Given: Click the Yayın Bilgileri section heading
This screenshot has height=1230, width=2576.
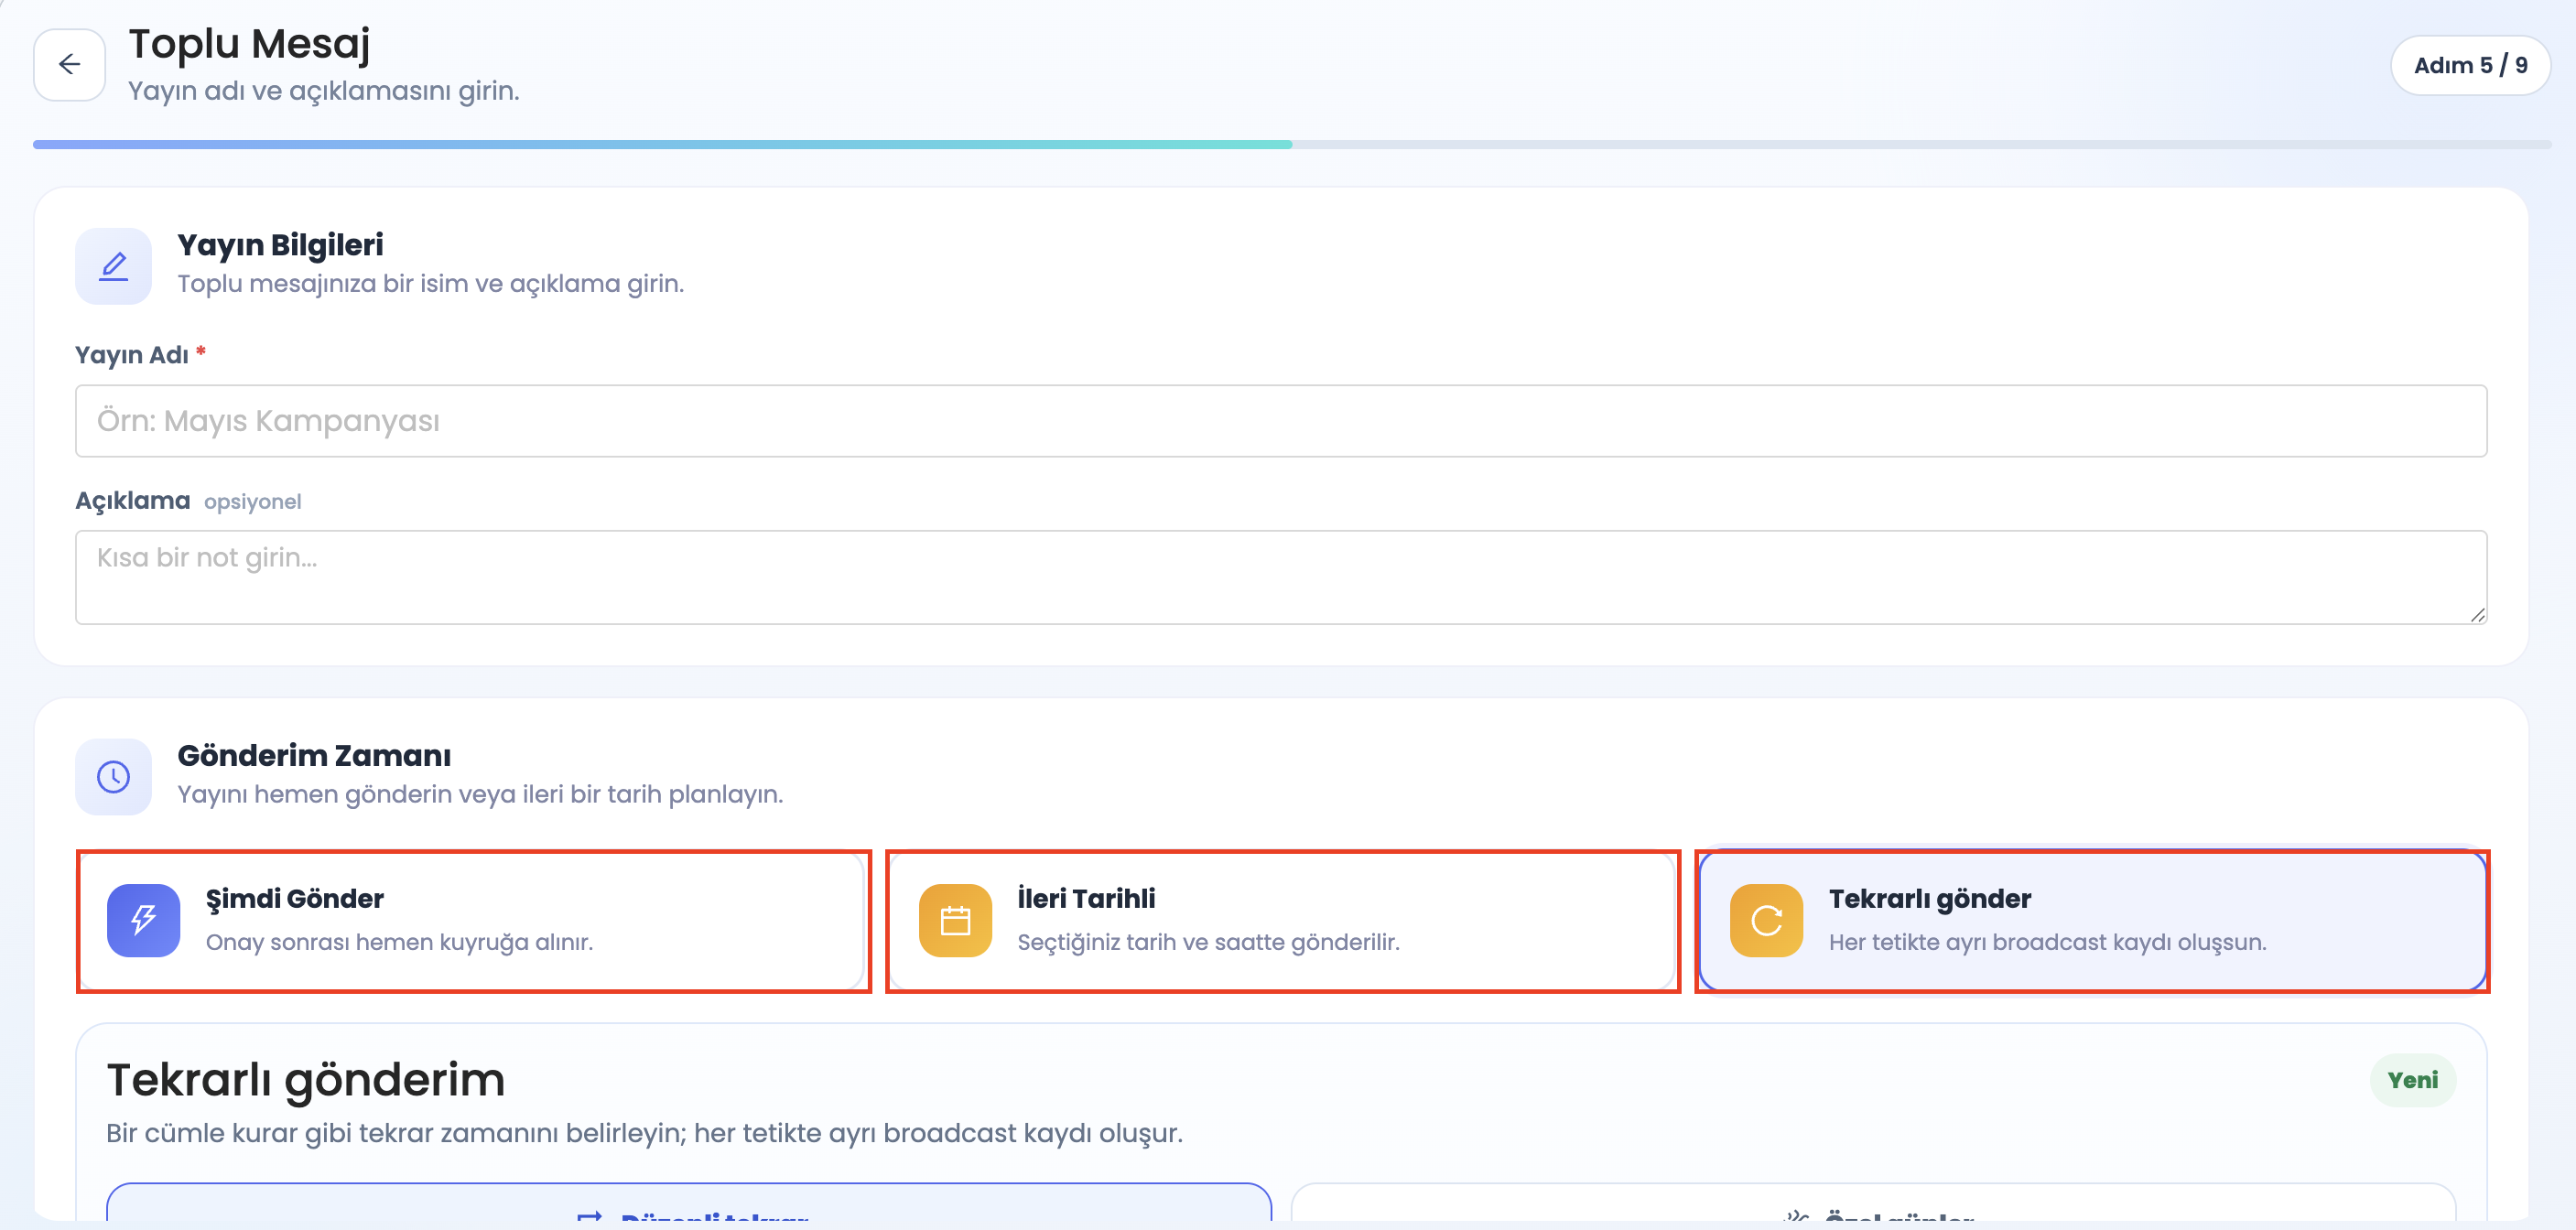Looking at the screenshot, I should click(280, 245).
